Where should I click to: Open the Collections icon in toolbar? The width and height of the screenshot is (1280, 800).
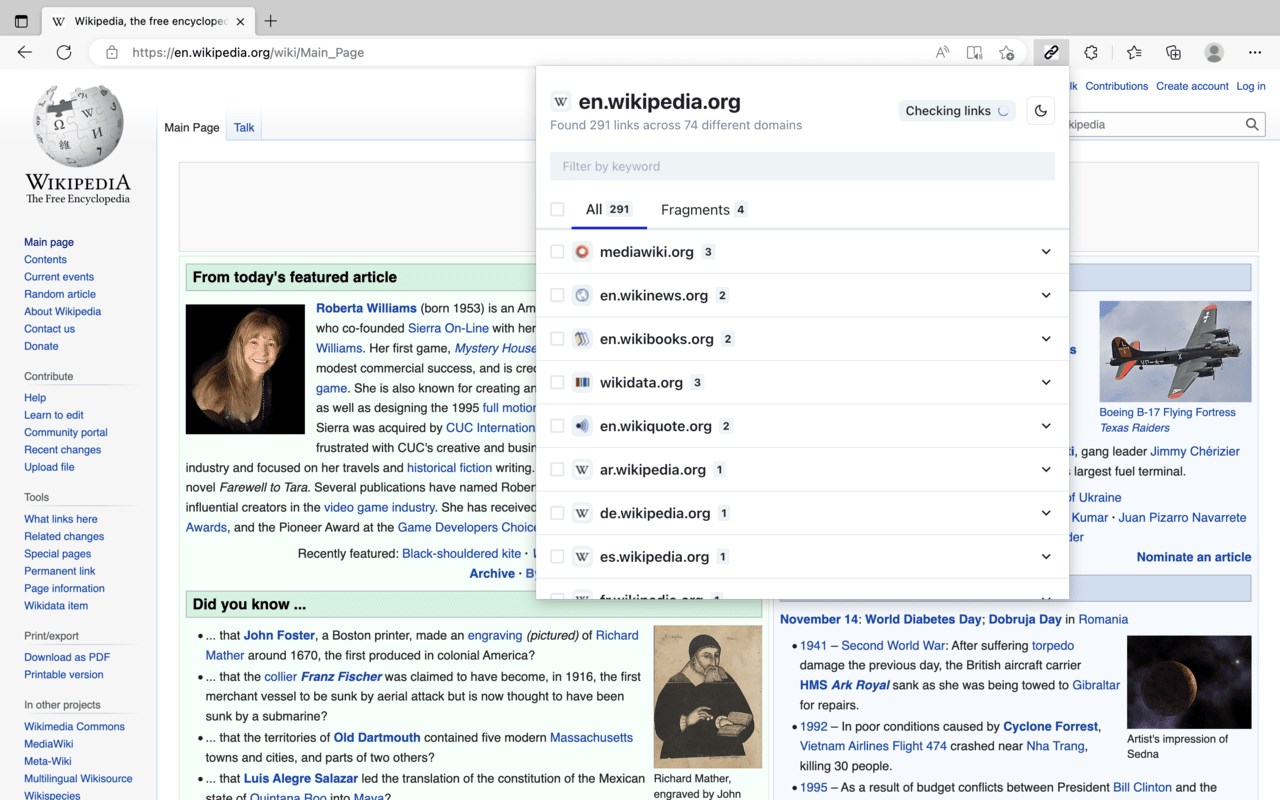[x=1174, y=52]
